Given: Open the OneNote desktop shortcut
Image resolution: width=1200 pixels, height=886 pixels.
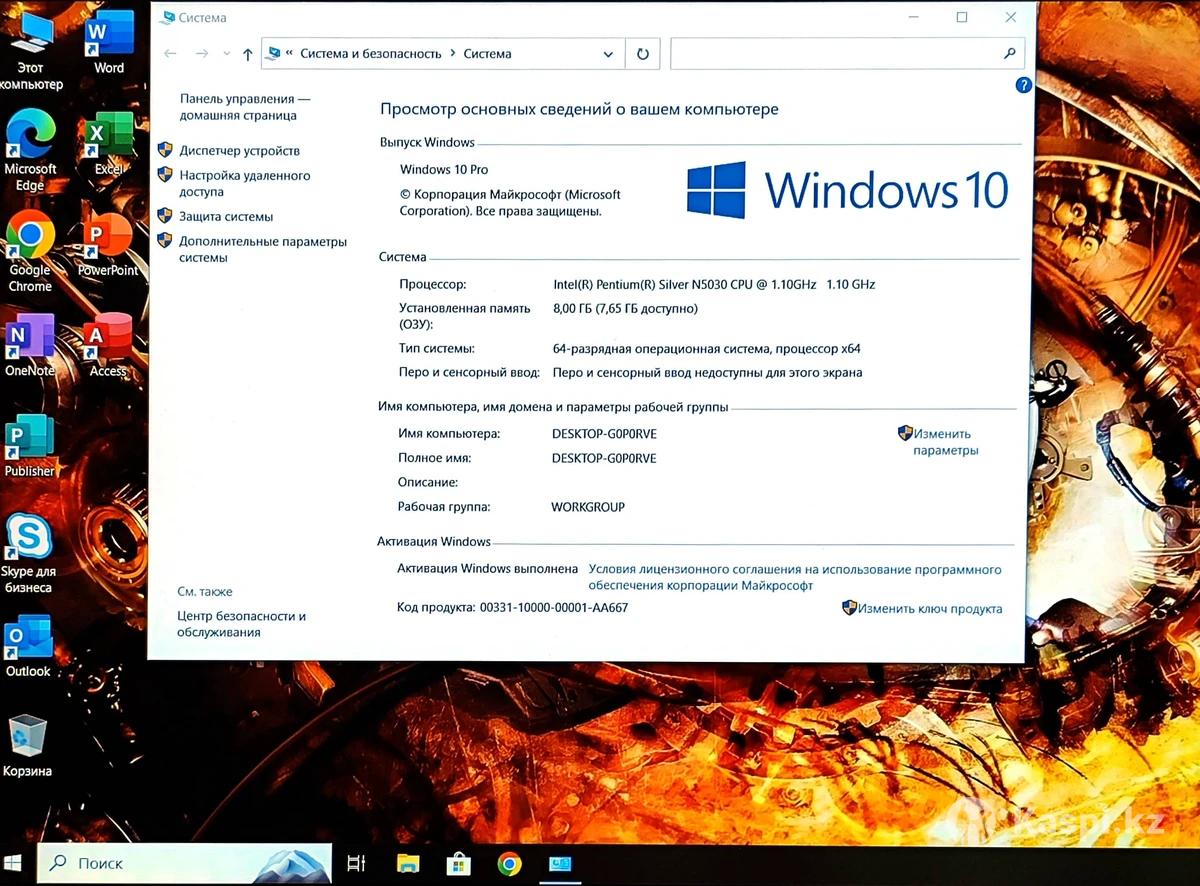Looking at the screenshot, I should [30, 345].
